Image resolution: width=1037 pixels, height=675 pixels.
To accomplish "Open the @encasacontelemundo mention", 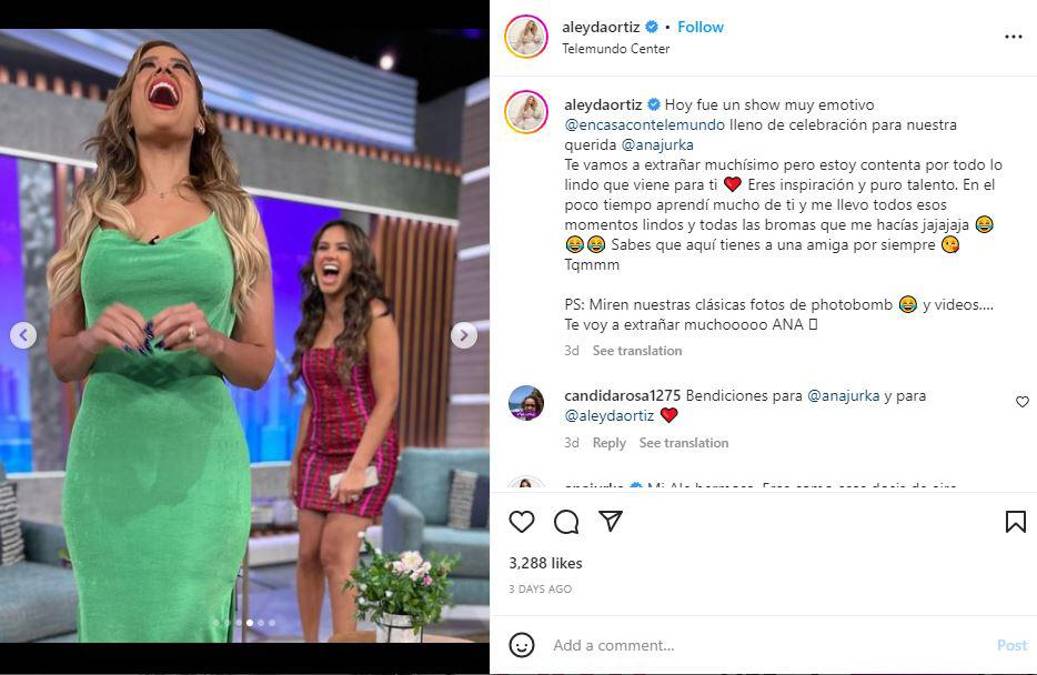I will [x=645, y=125].
